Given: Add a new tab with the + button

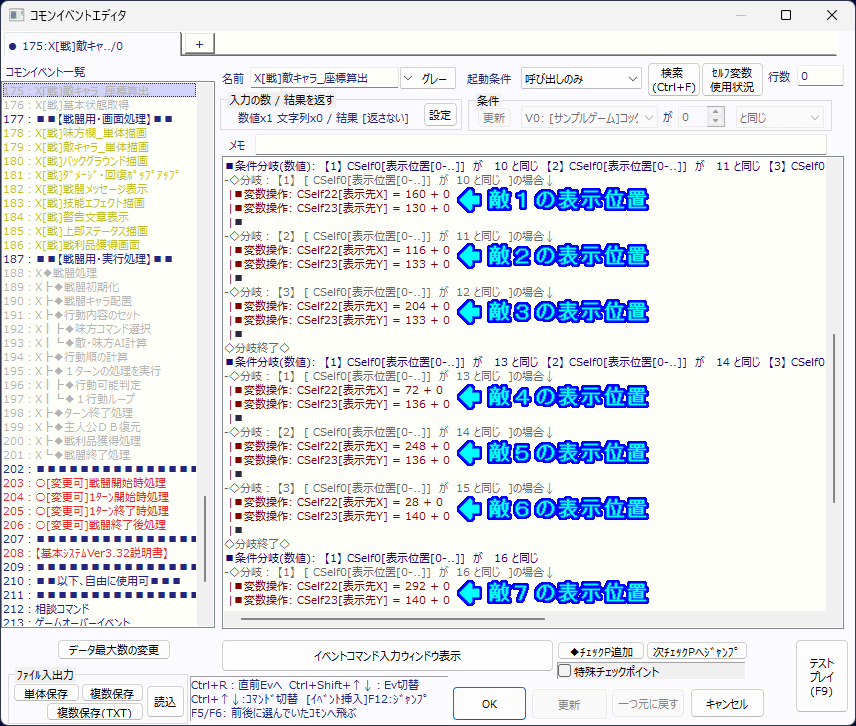Looking at the screenshot, I should (x=198, y=44).
